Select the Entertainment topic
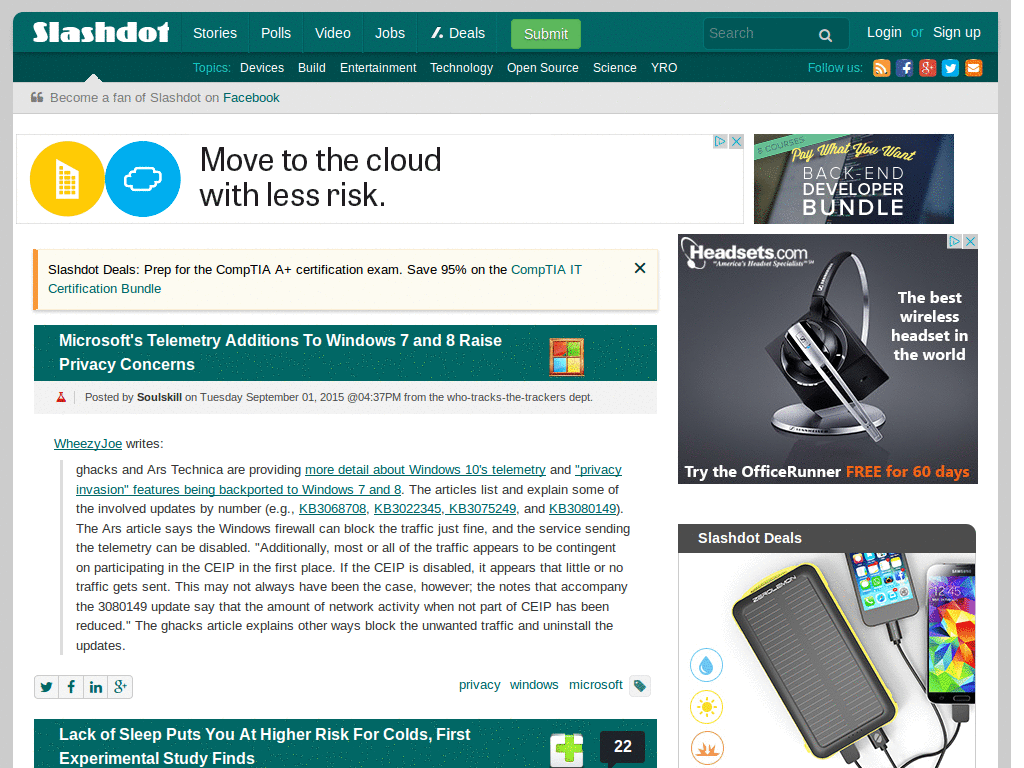Screen dimensions: 1024x768 (x=378, y=68)
